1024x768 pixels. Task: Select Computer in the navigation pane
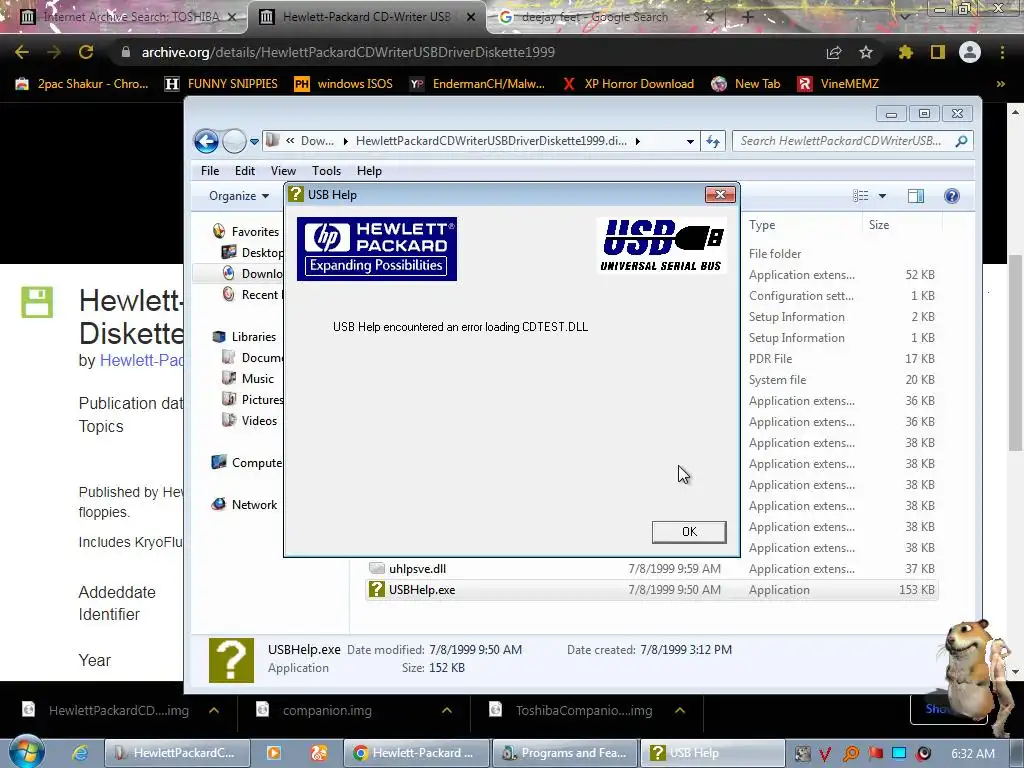(x=247, y=462)
